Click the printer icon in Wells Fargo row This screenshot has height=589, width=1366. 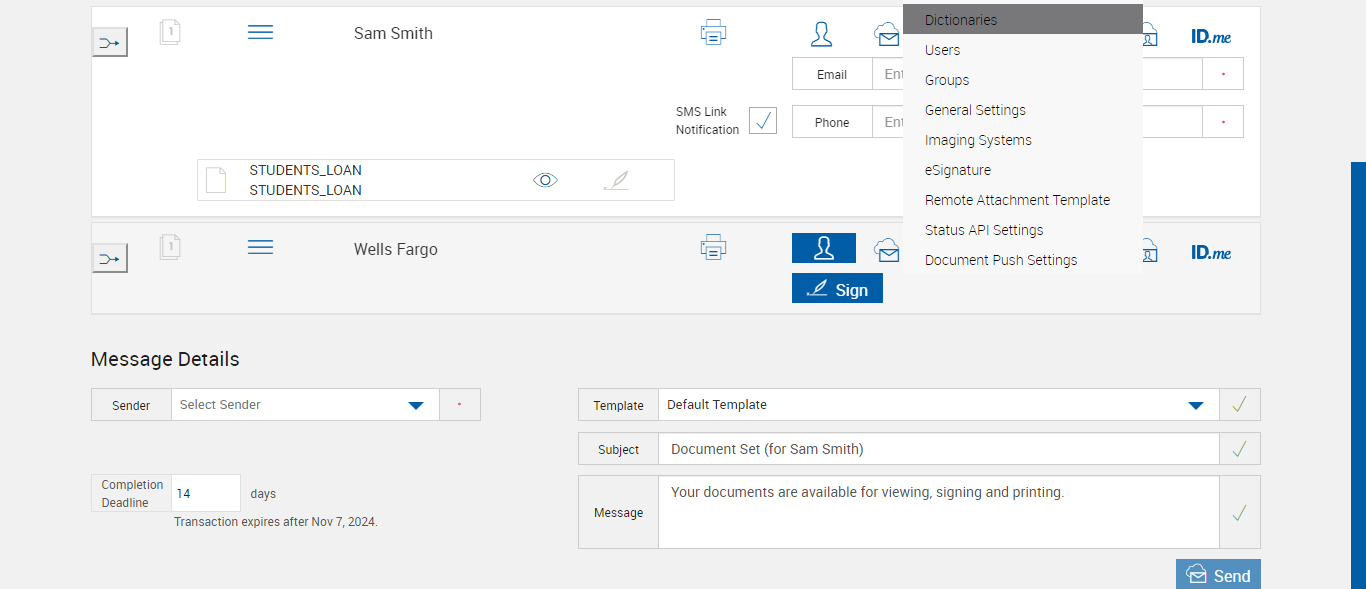pyautogui.click(x=713, y=247)
